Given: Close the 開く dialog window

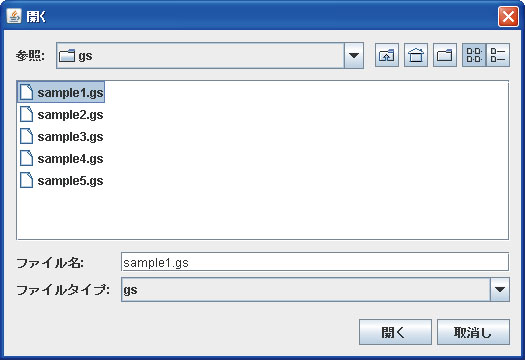Looking at the screenshot, I should tap(508, 16).
